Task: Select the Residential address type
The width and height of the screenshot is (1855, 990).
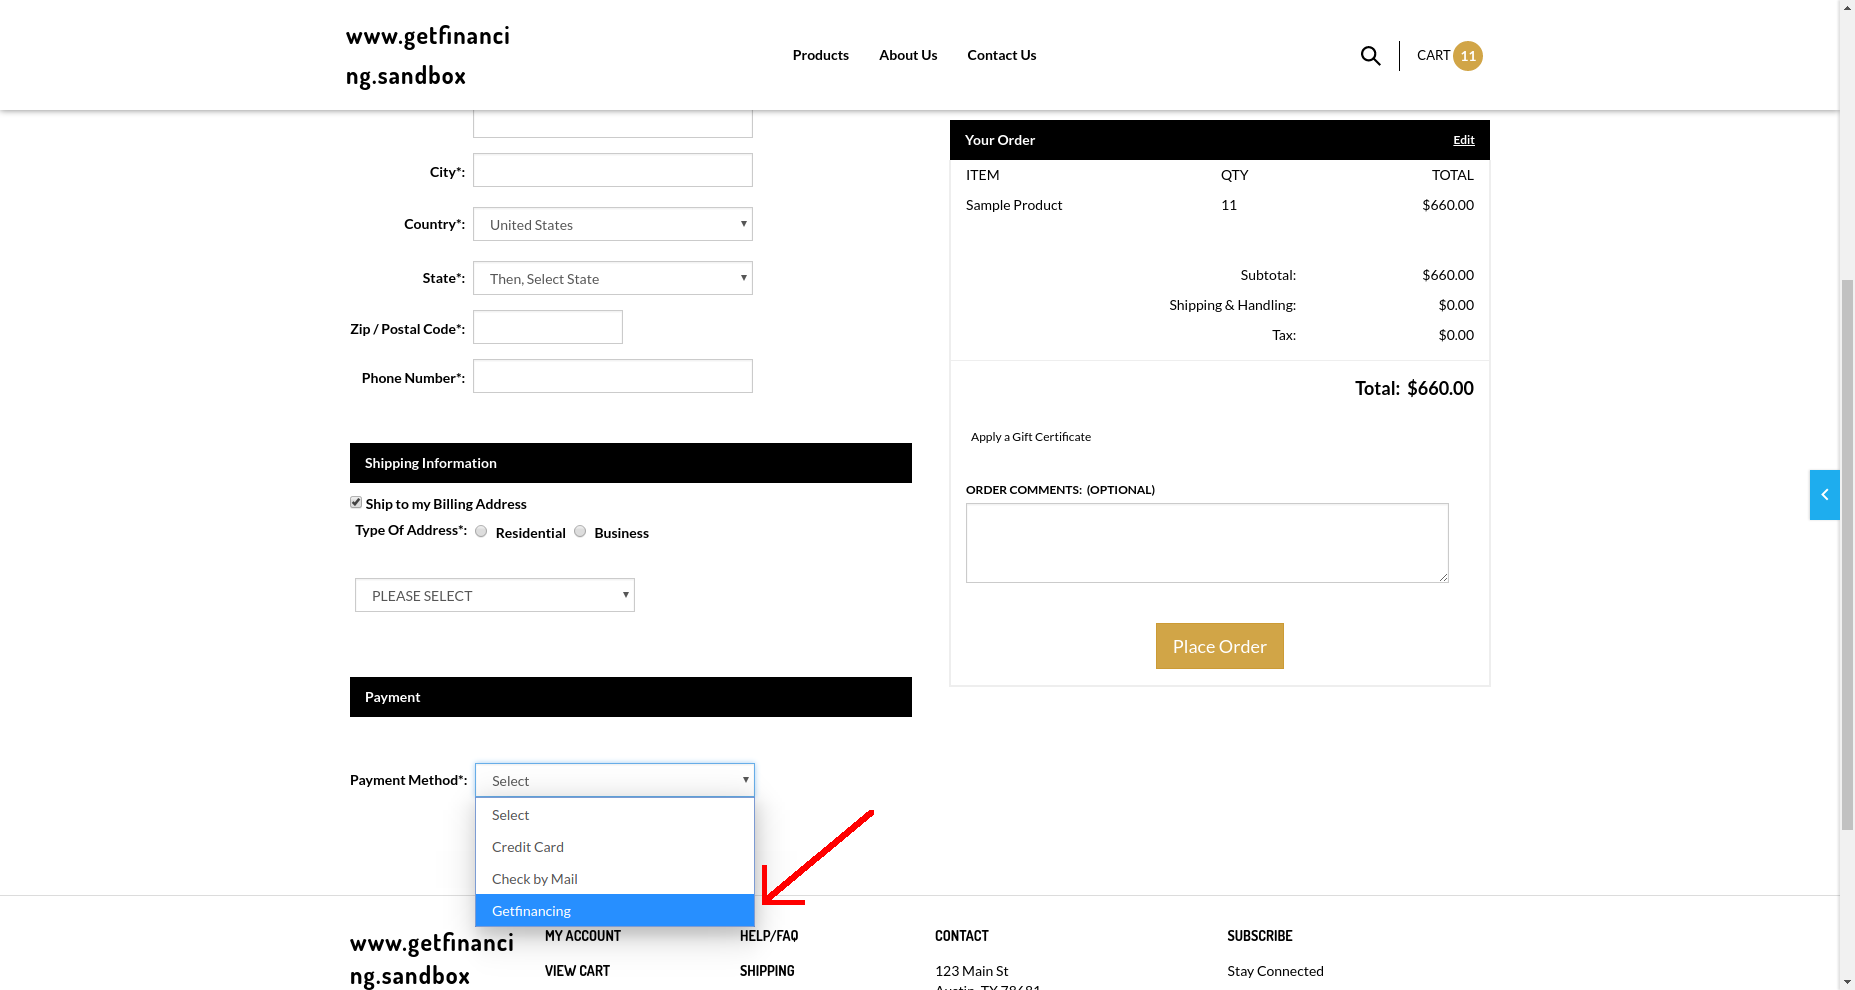Action: click(x=481, y=531)
